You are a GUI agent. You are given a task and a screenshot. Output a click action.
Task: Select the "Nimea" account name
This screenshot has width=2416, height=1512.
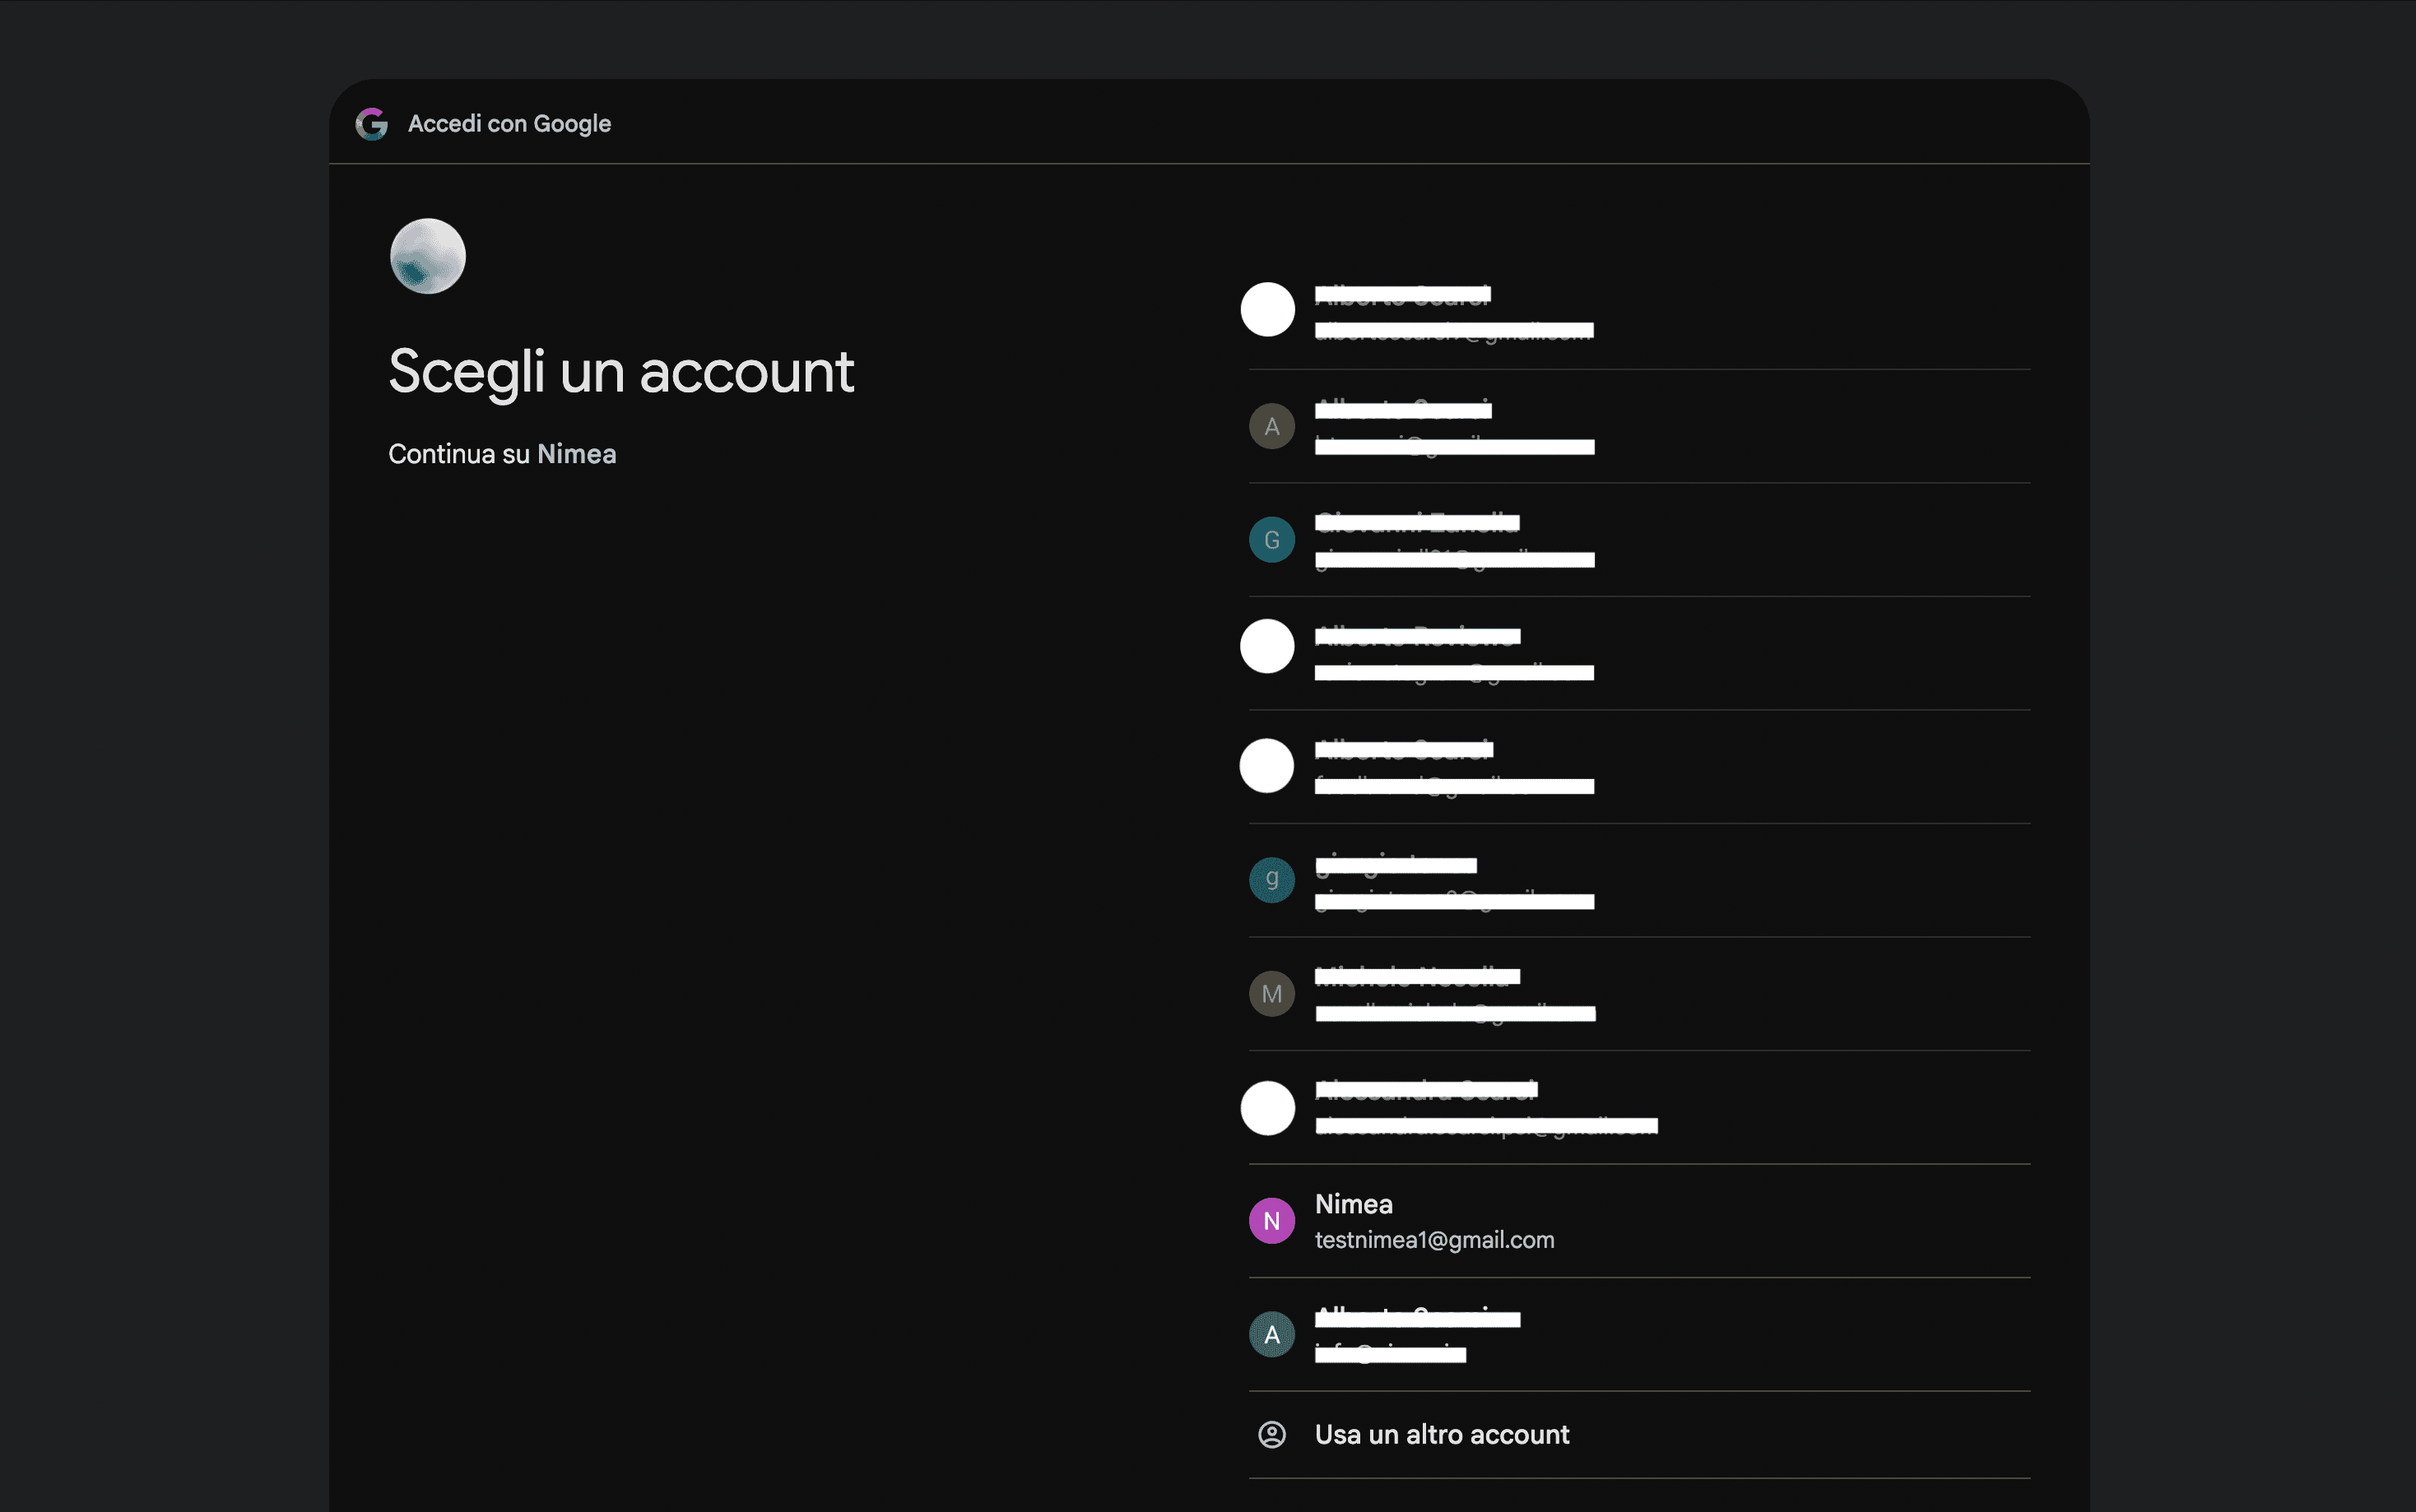[1353, 1204]
